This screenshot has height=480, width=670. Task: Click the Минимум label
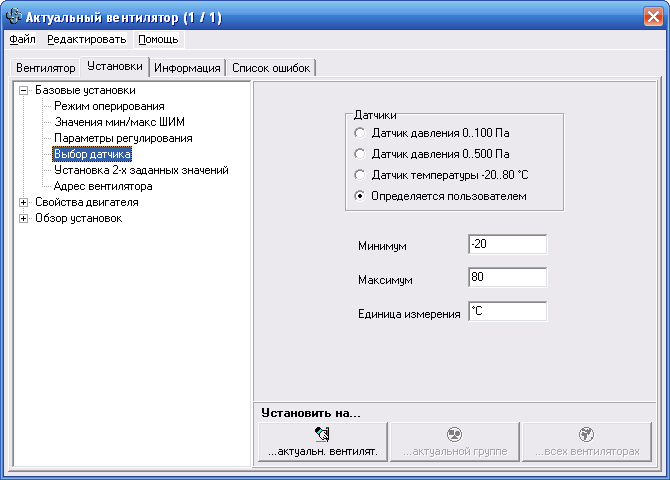pyautogui.click(x=382, y=246)
